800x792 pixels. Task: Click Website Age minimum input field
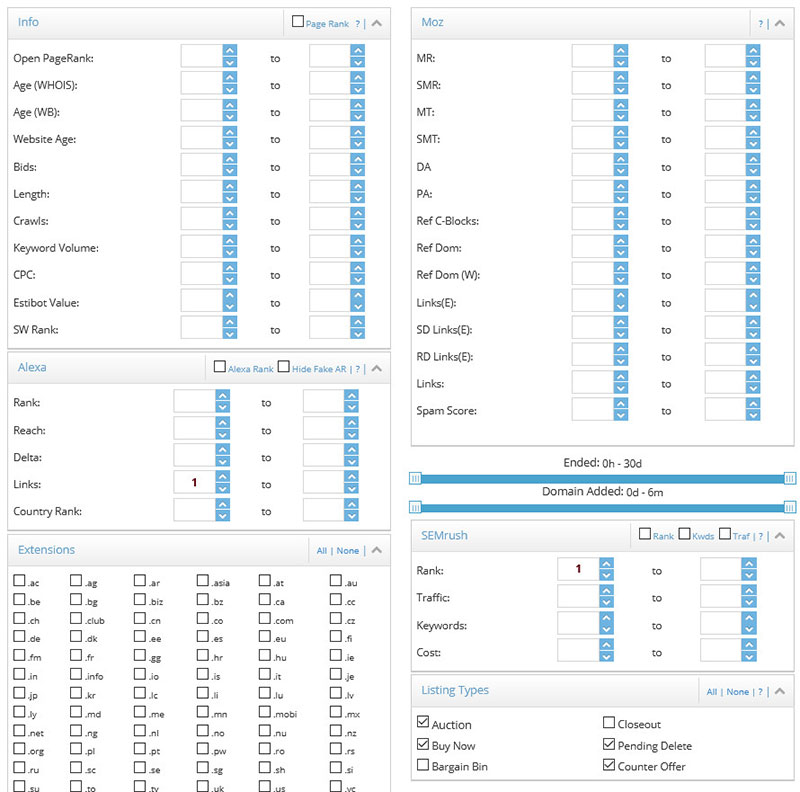pyautogui.click(x=202, y=139)
